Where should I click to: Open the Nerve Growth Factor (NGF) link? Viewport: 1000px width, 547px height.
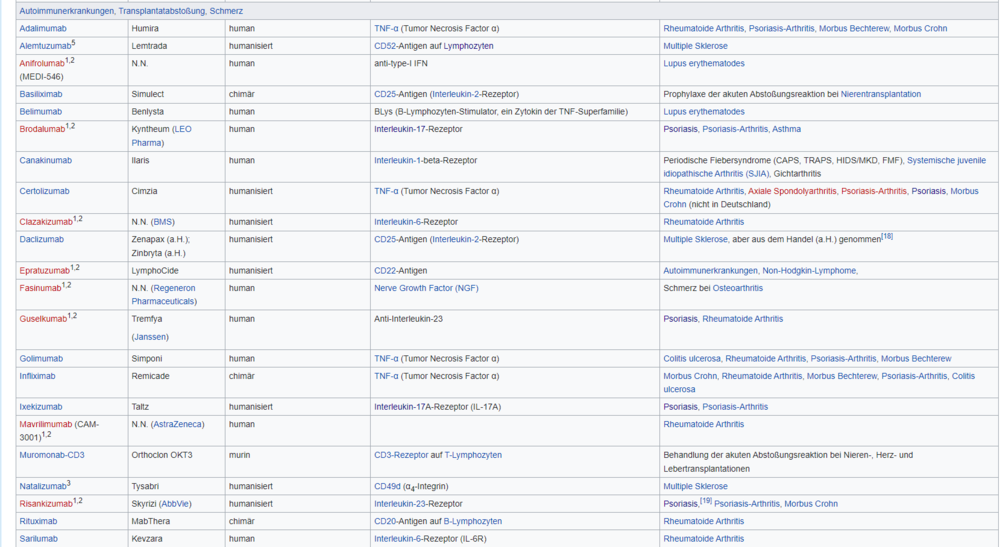pos(426,288)
